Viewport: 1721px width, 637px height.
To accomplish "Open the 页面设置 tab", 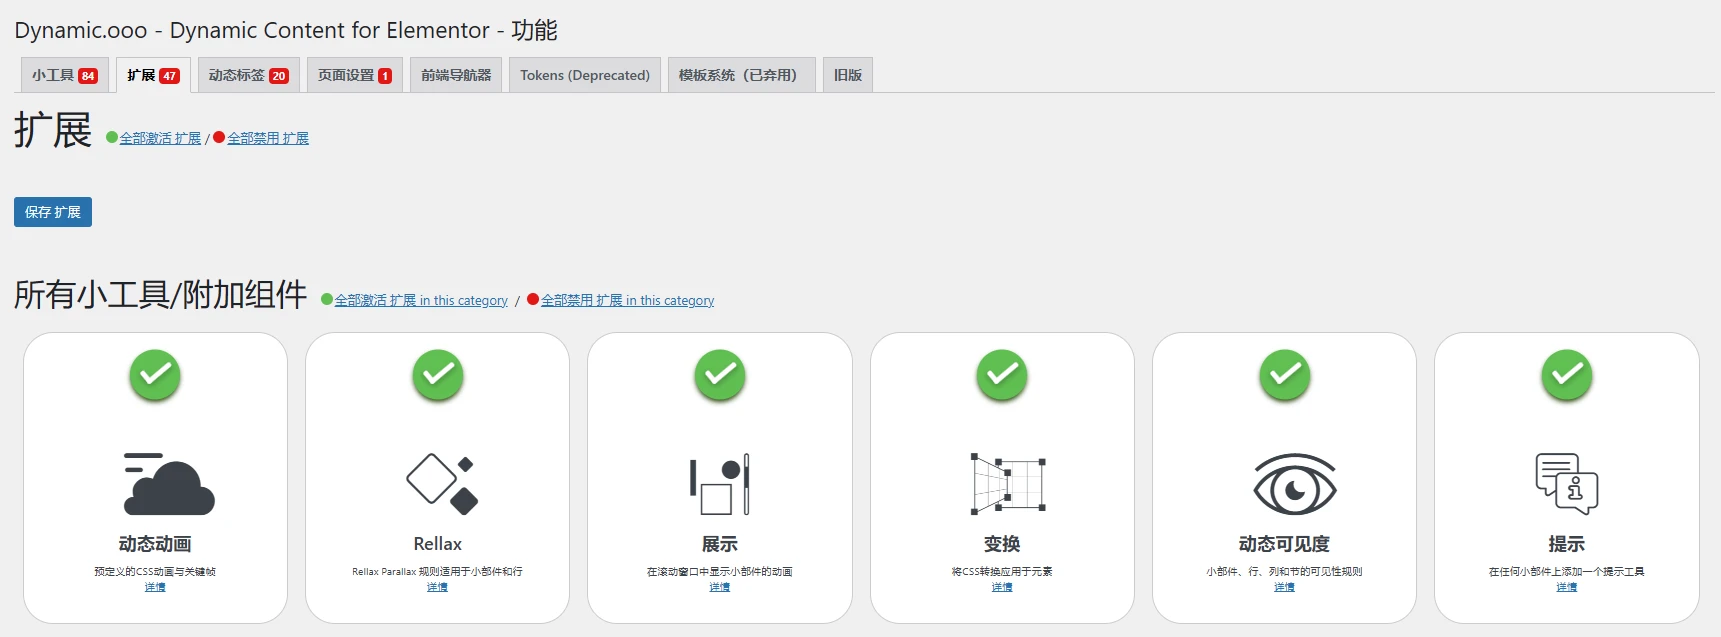I will tap(355, 75).
